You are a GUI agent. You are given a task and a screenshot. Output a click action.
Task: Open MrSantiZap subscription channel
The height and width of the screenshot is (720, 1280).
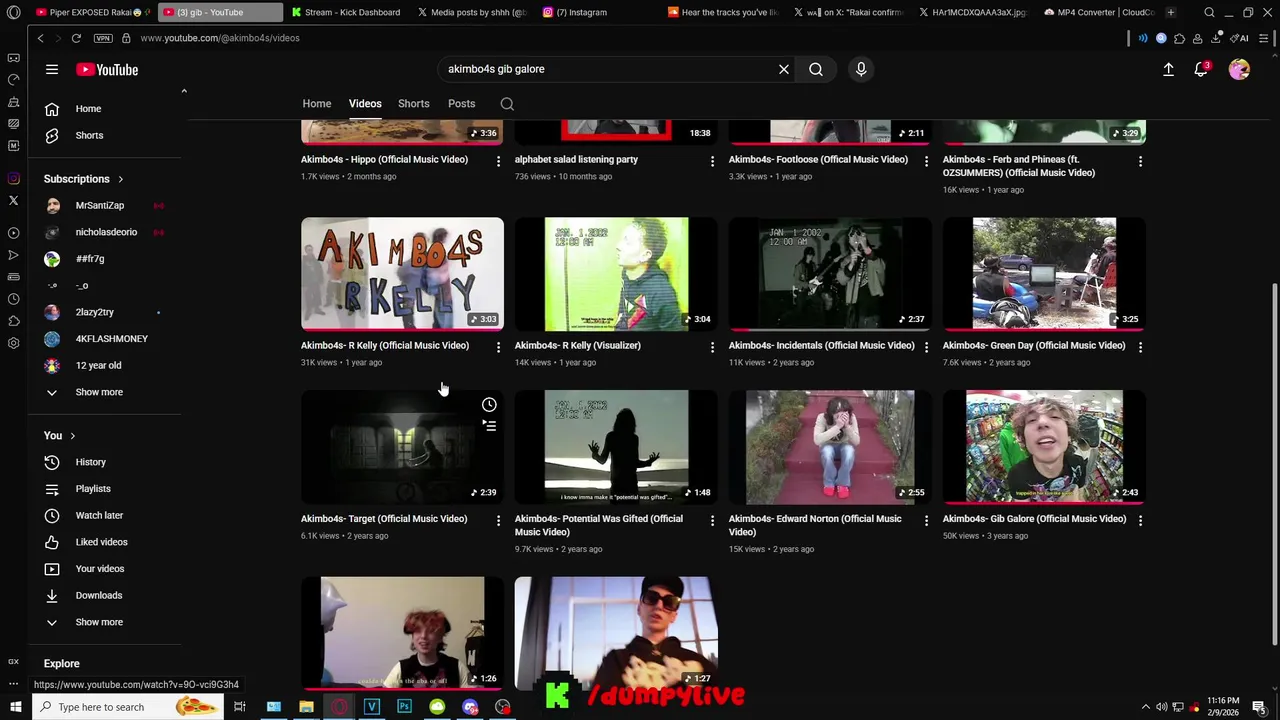point(100,206)
